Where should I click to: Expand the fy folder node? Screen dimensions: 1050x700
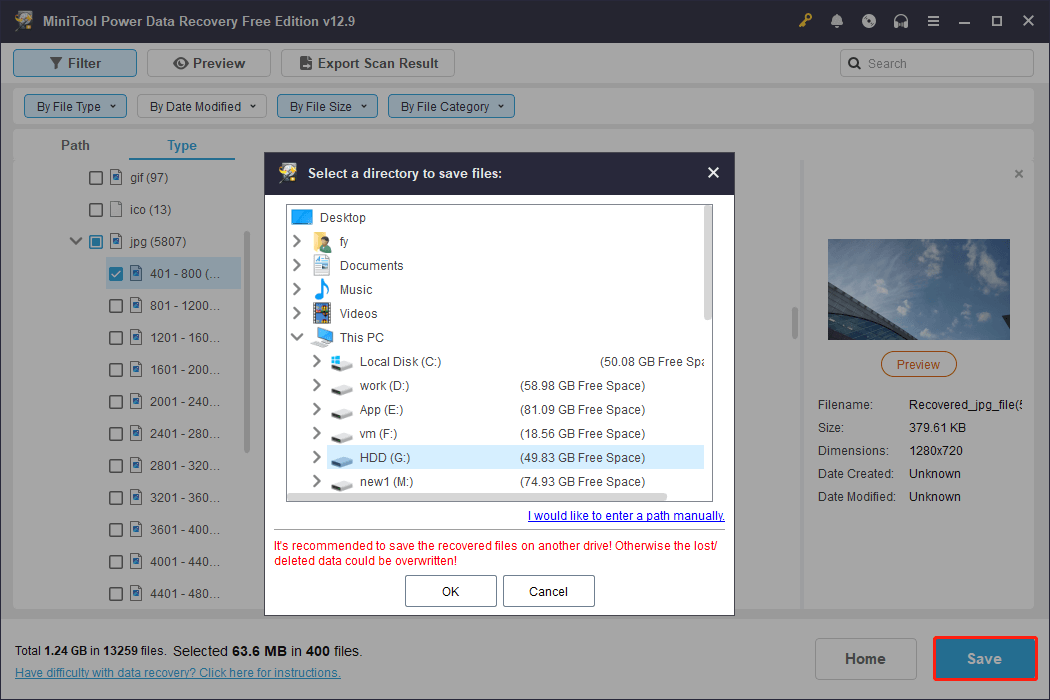coord(297,241)
